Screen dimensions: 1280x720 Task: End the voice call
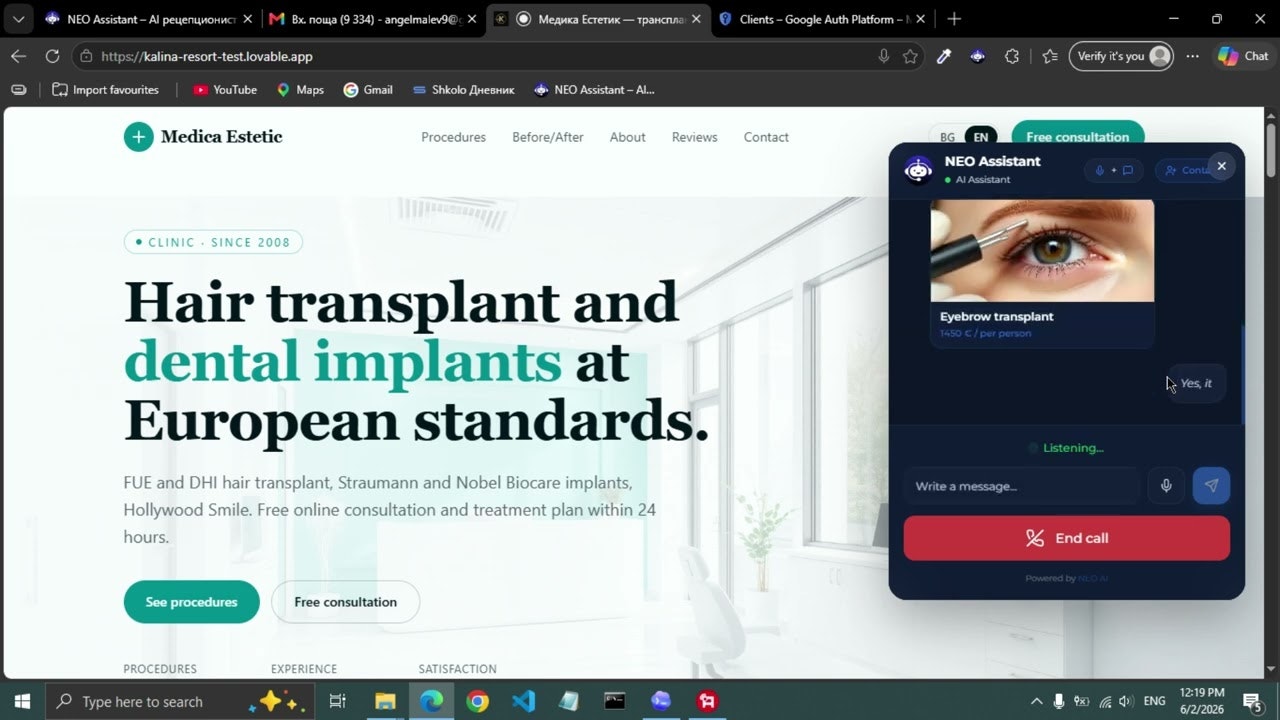click(x=1067, y=538)
